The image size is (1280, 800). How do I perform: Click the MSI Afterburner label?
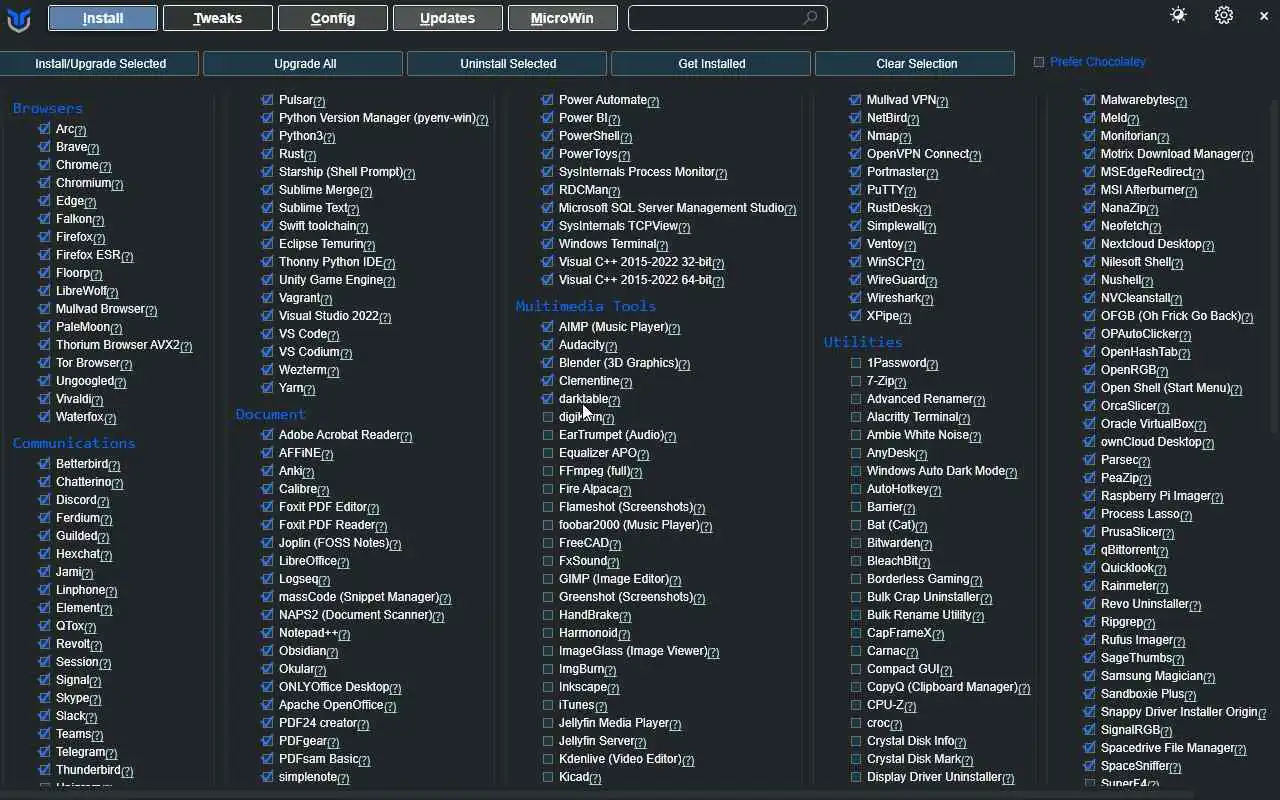(x=1143, y=190)
